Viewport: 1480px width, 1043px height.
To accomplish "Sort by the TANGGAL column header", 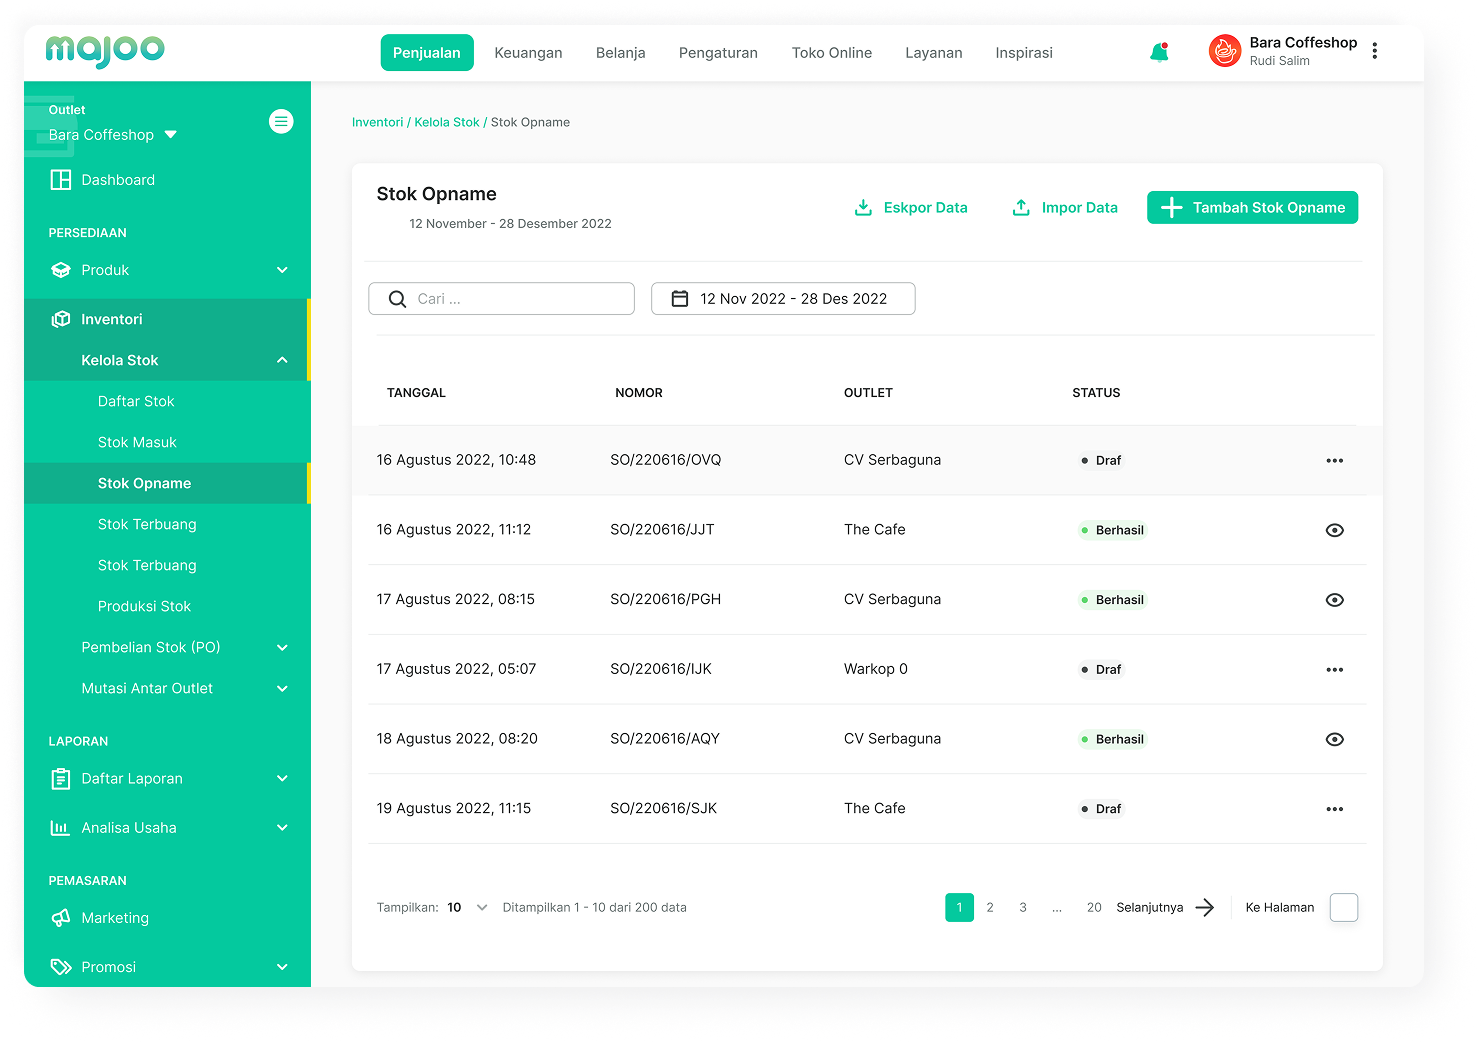I will (x=416, y=393).
